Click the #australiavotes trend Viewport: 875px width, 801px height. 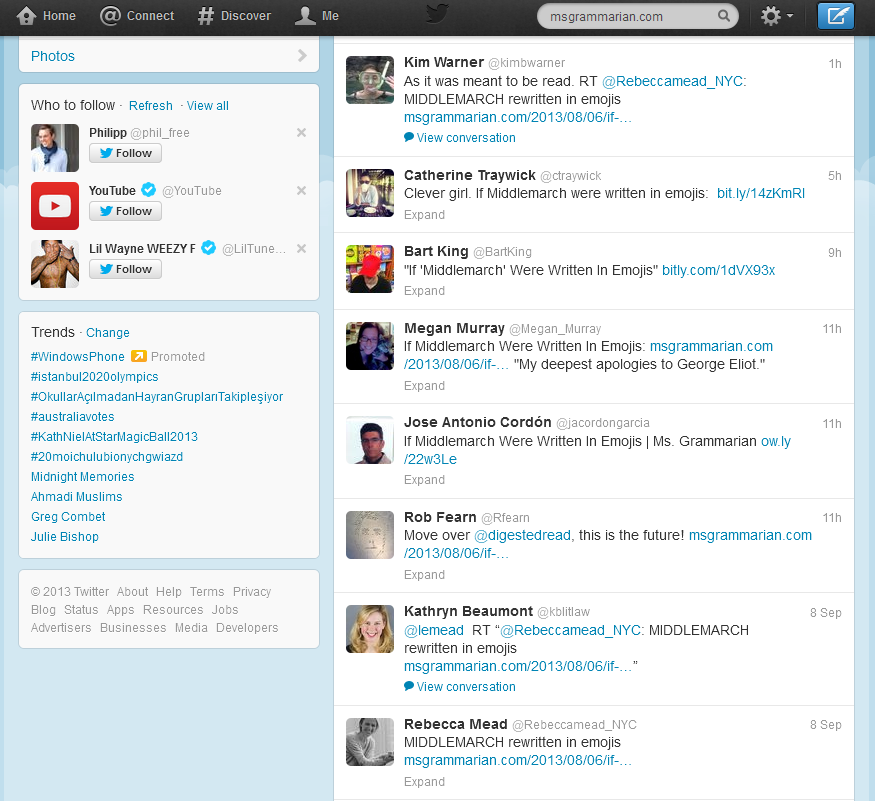tap(73, 417)
